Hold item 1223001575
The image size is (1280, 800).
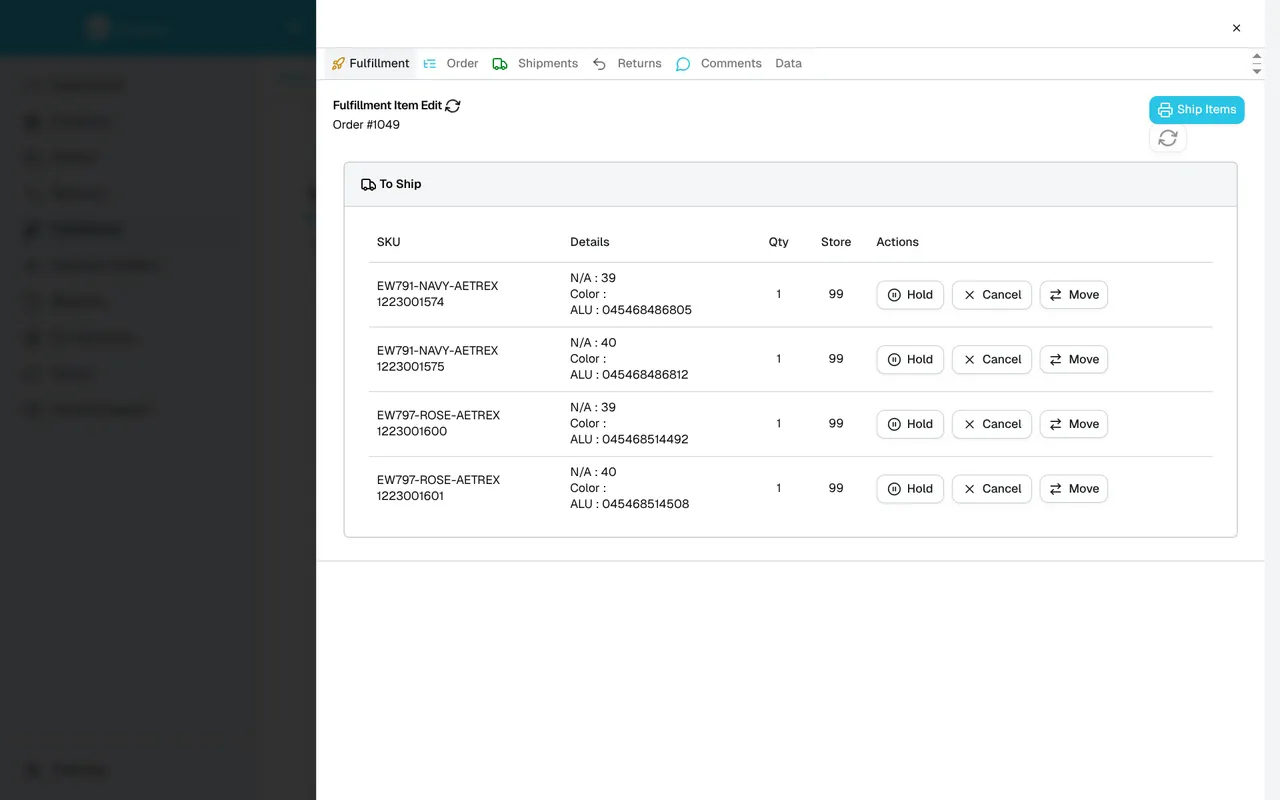point(910,359)
